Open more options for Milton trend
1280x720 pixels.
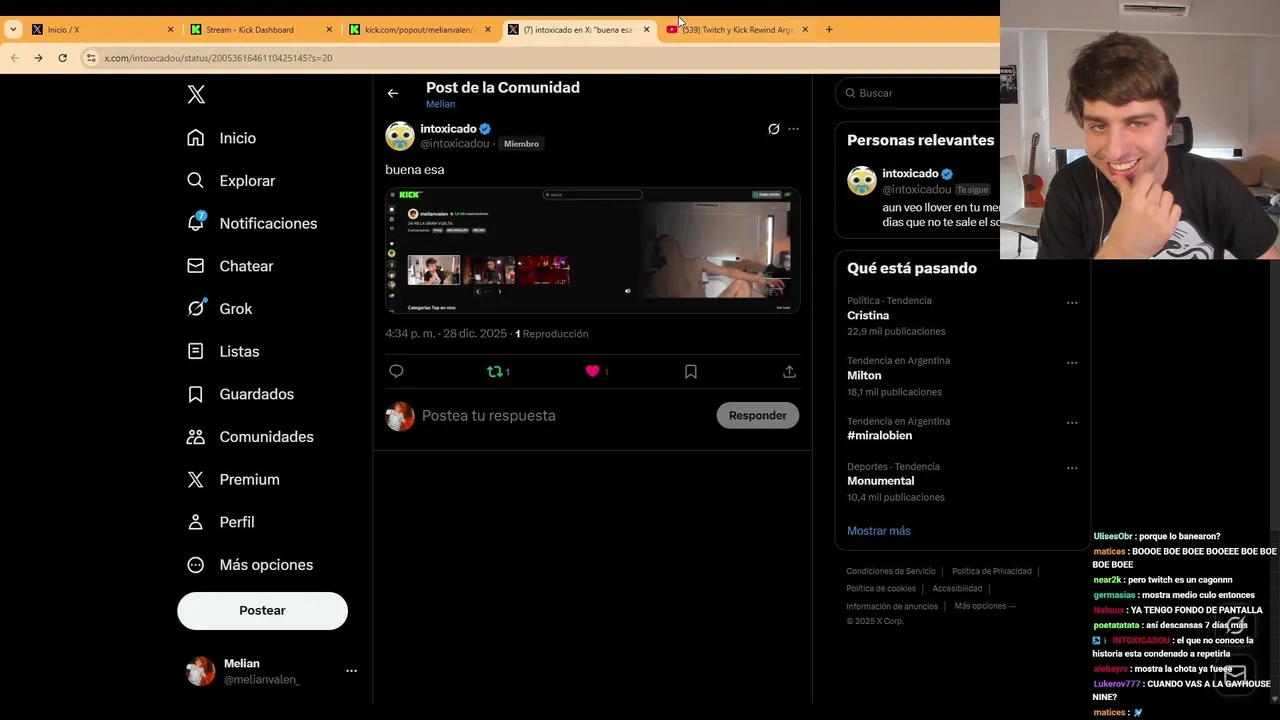1072,363
